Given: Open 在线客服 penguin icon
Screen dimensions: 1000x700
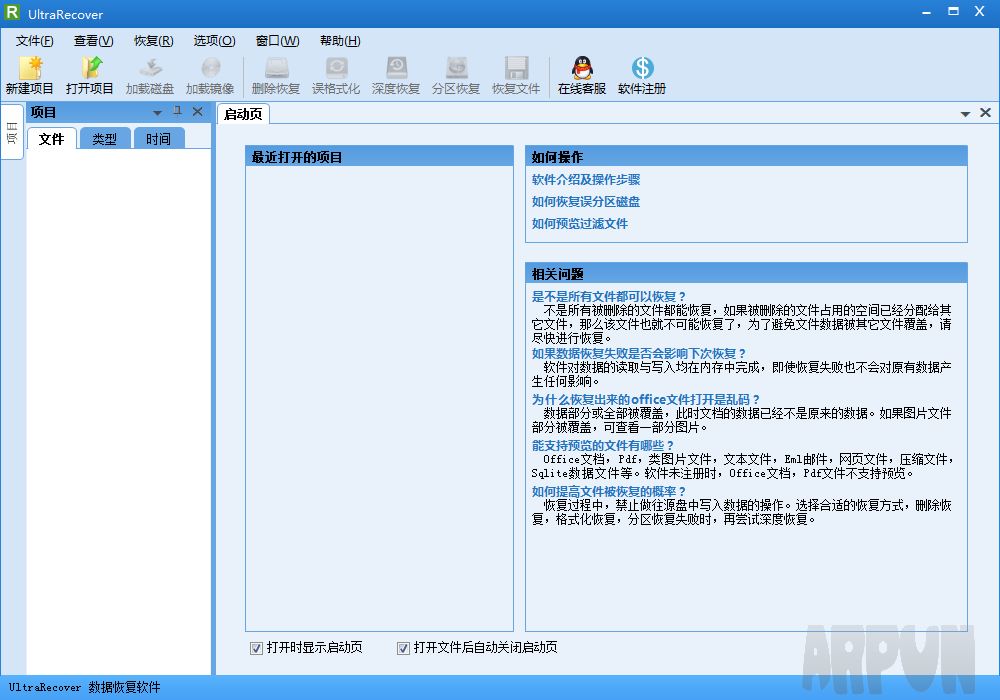Looking at the screenshot, I should [582, 69].
